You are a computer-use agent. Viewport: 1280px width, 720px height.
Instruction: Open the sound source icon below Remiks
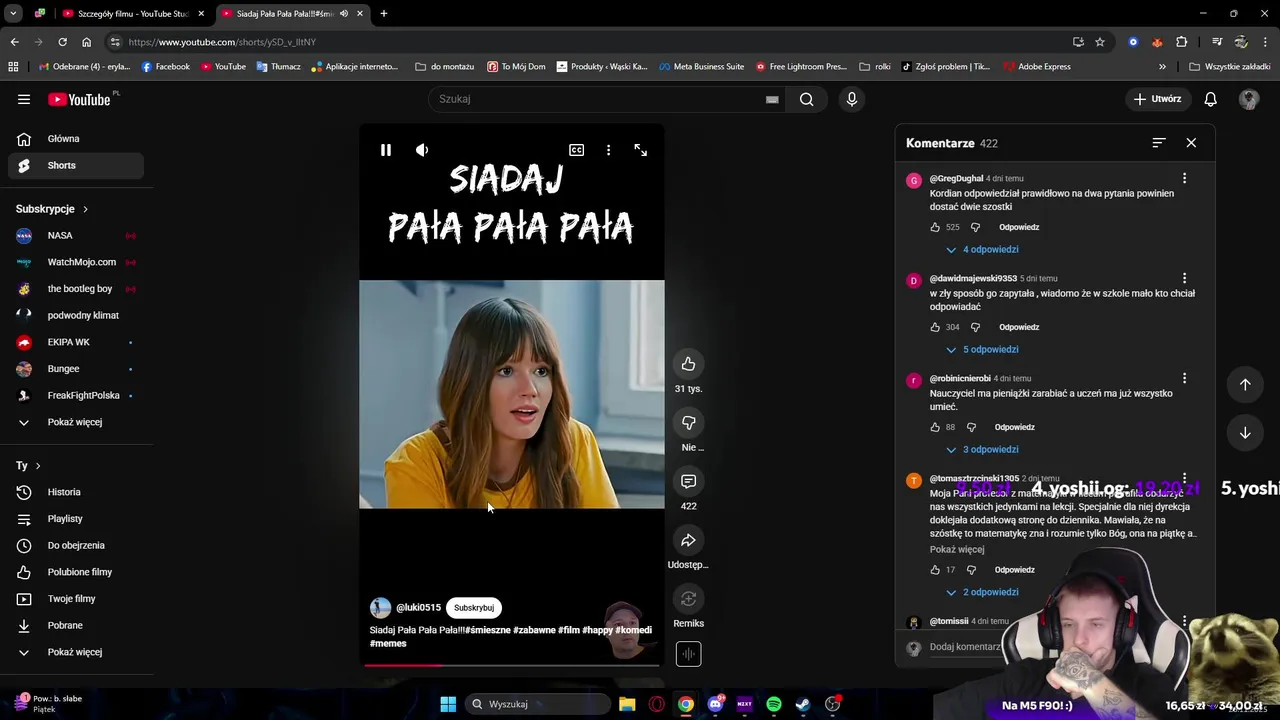688,654
